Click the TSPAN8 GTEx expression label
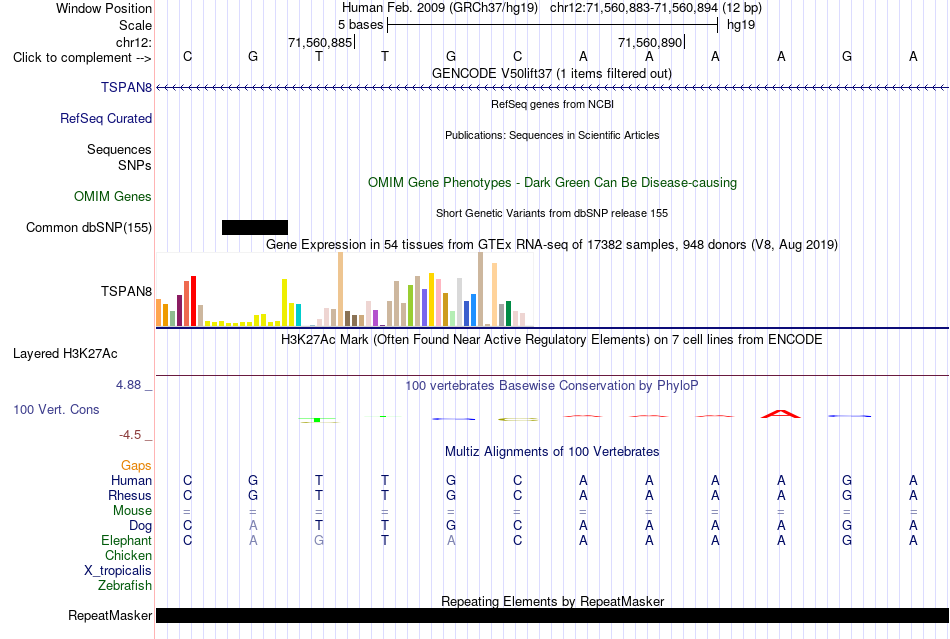 click(x=127, y=291)
